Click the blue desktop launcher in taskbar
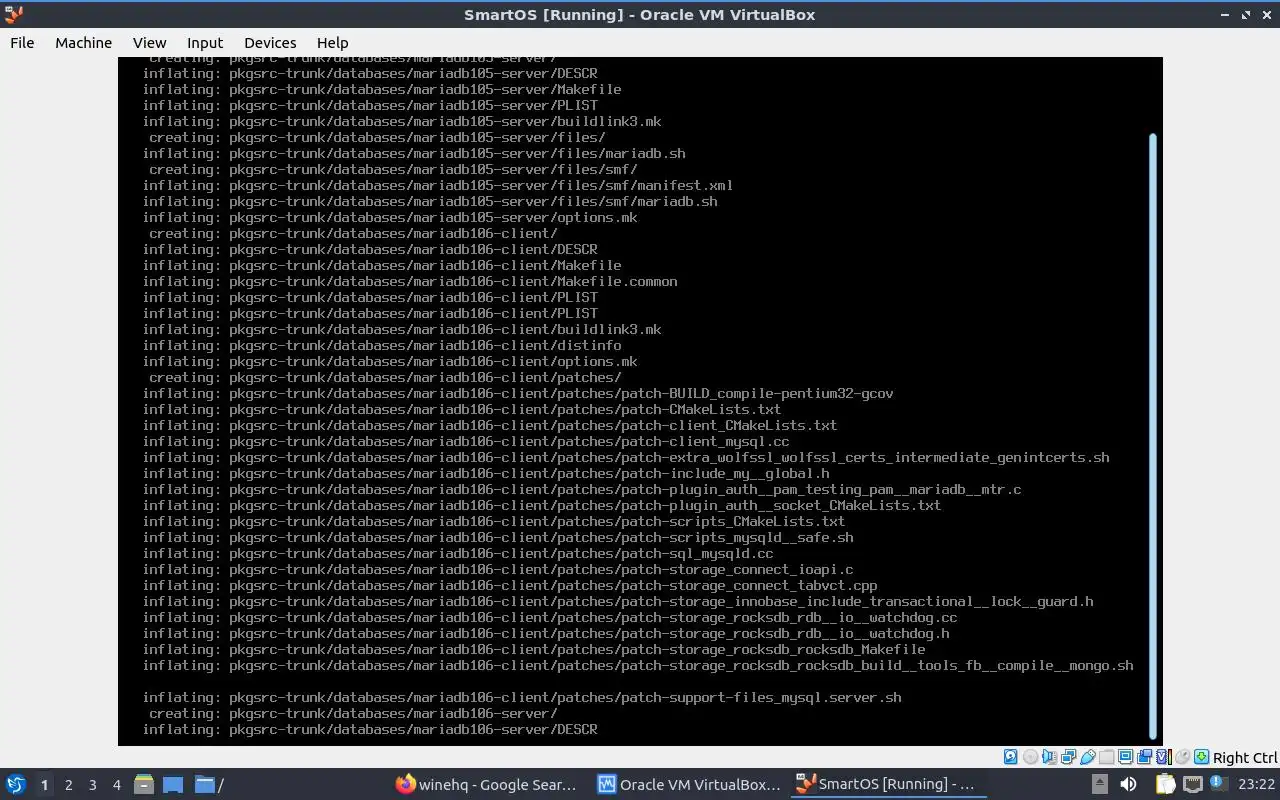This screenshot has height=800, width=1280. (172, 785)
